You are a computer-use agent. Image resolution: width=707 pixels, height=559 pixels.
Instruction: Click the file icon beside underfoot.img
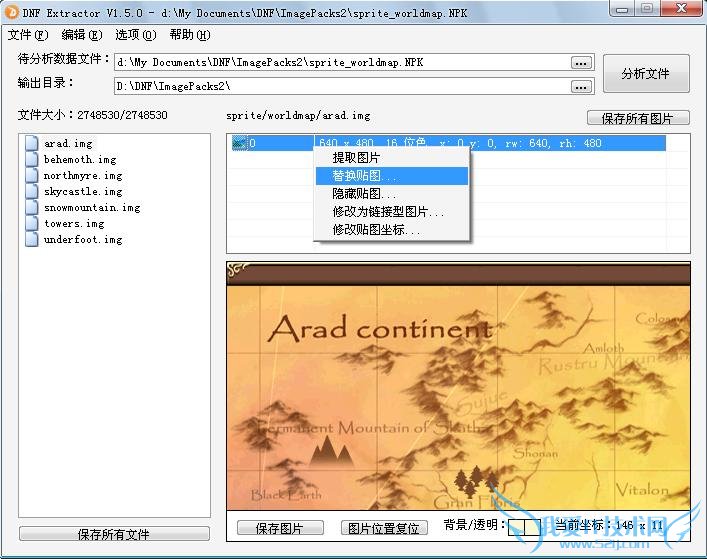point(32,239)
